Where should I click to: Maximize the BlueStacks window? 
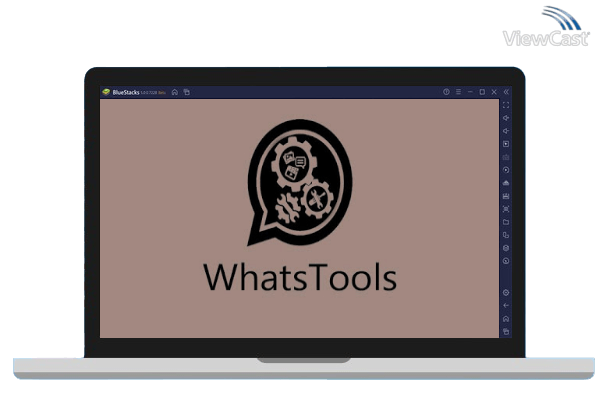(482, 92)
